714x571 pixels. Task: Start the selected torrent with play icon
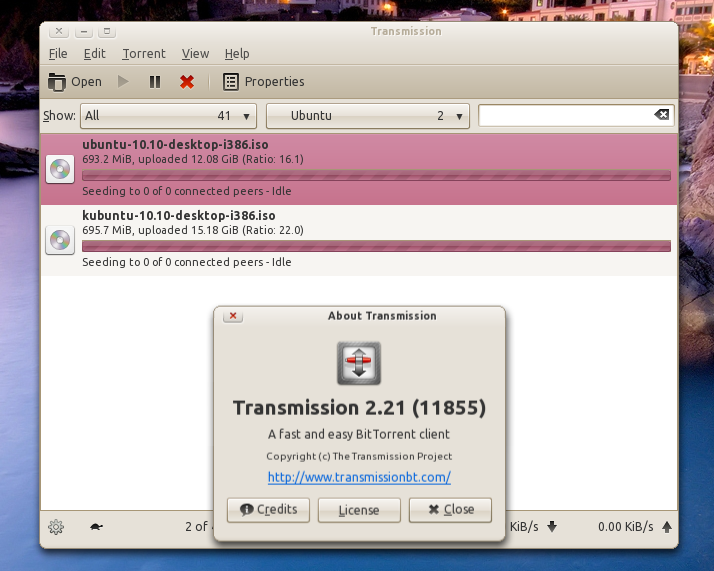[123, 82]
